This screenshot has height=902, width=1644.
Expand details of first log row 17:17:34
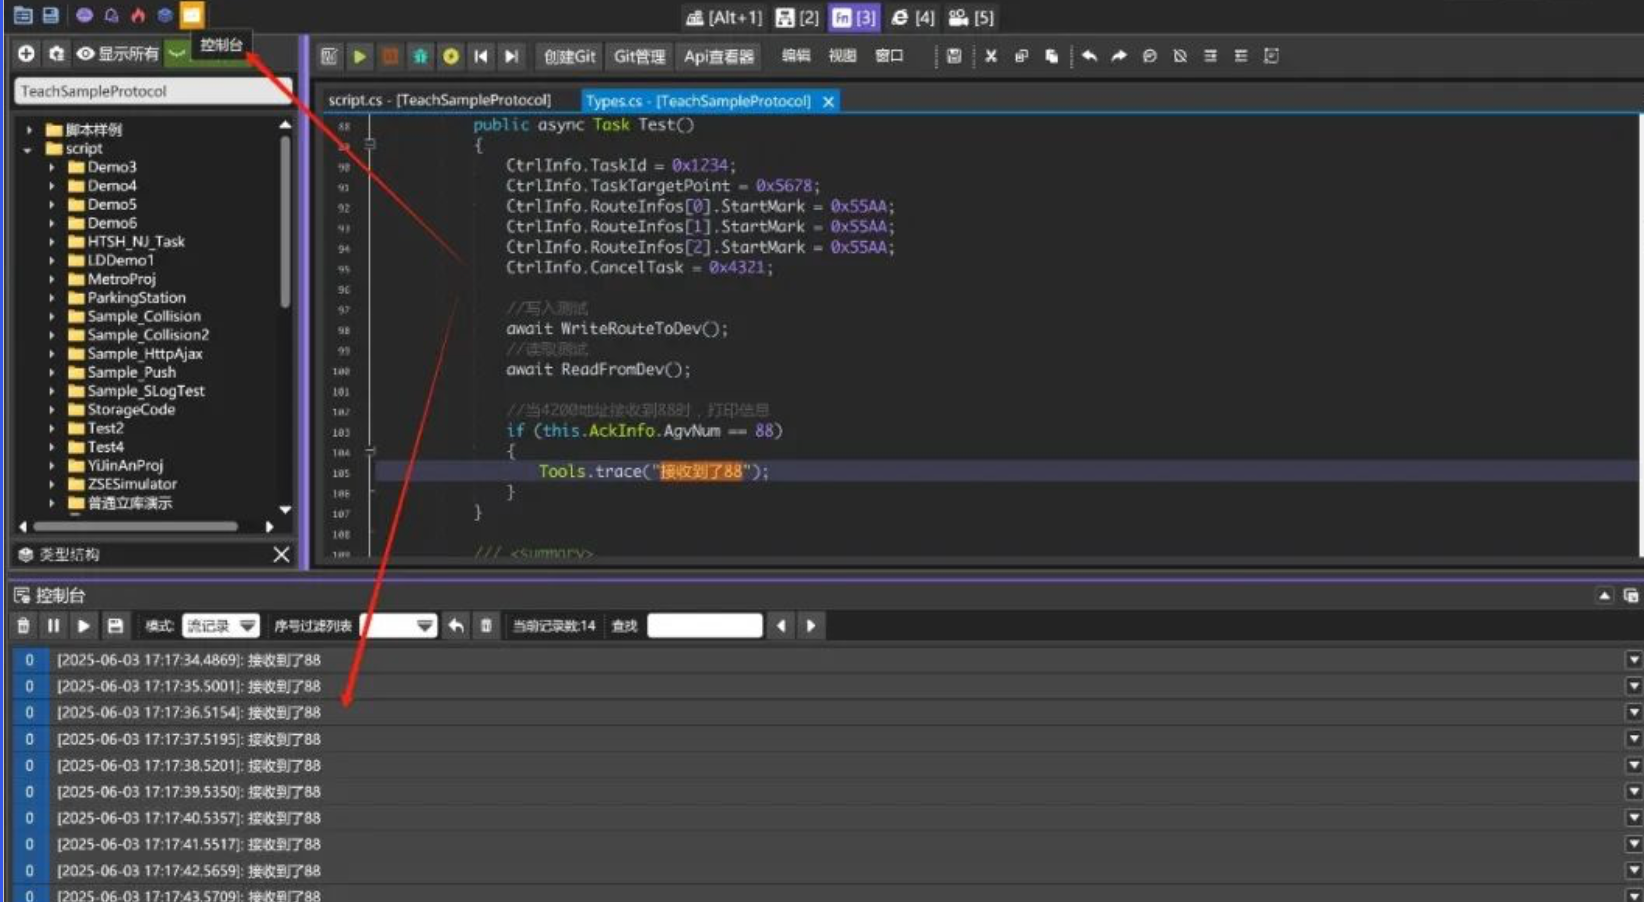pyautogui.click(x=1633, y=660)
